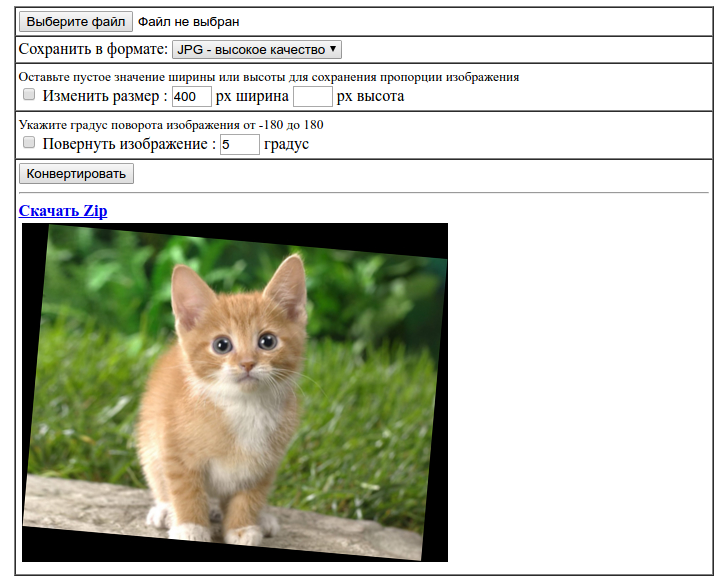The image size is (719, 584).
Task: Toggle the "Повернуть изображение" checkbox
Action: (x=29, y=143)
